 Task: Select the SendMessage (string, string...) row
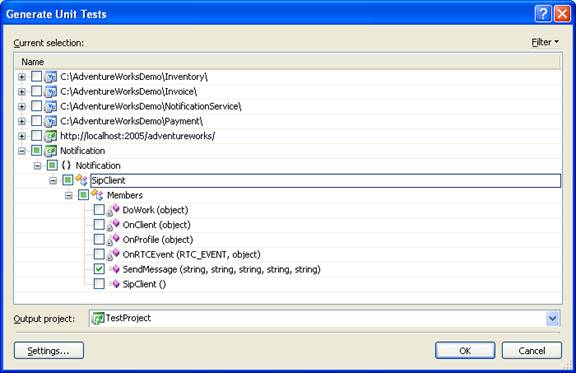click(222, 269)
